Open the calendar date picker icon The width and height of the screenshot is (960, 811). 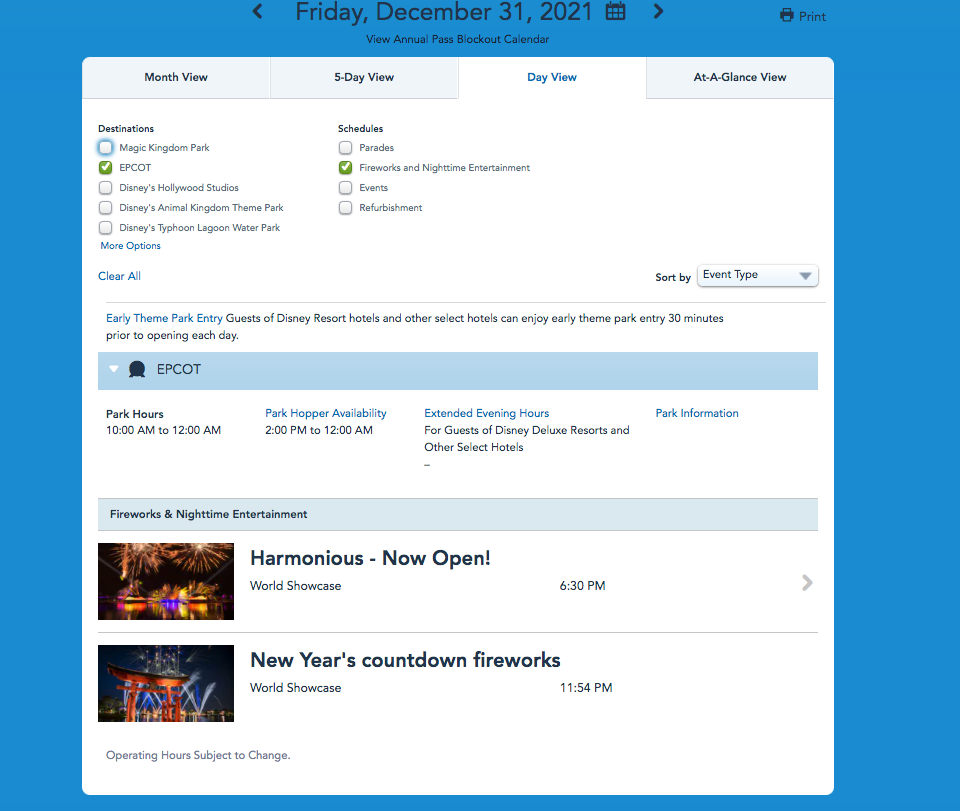(616, 12)
